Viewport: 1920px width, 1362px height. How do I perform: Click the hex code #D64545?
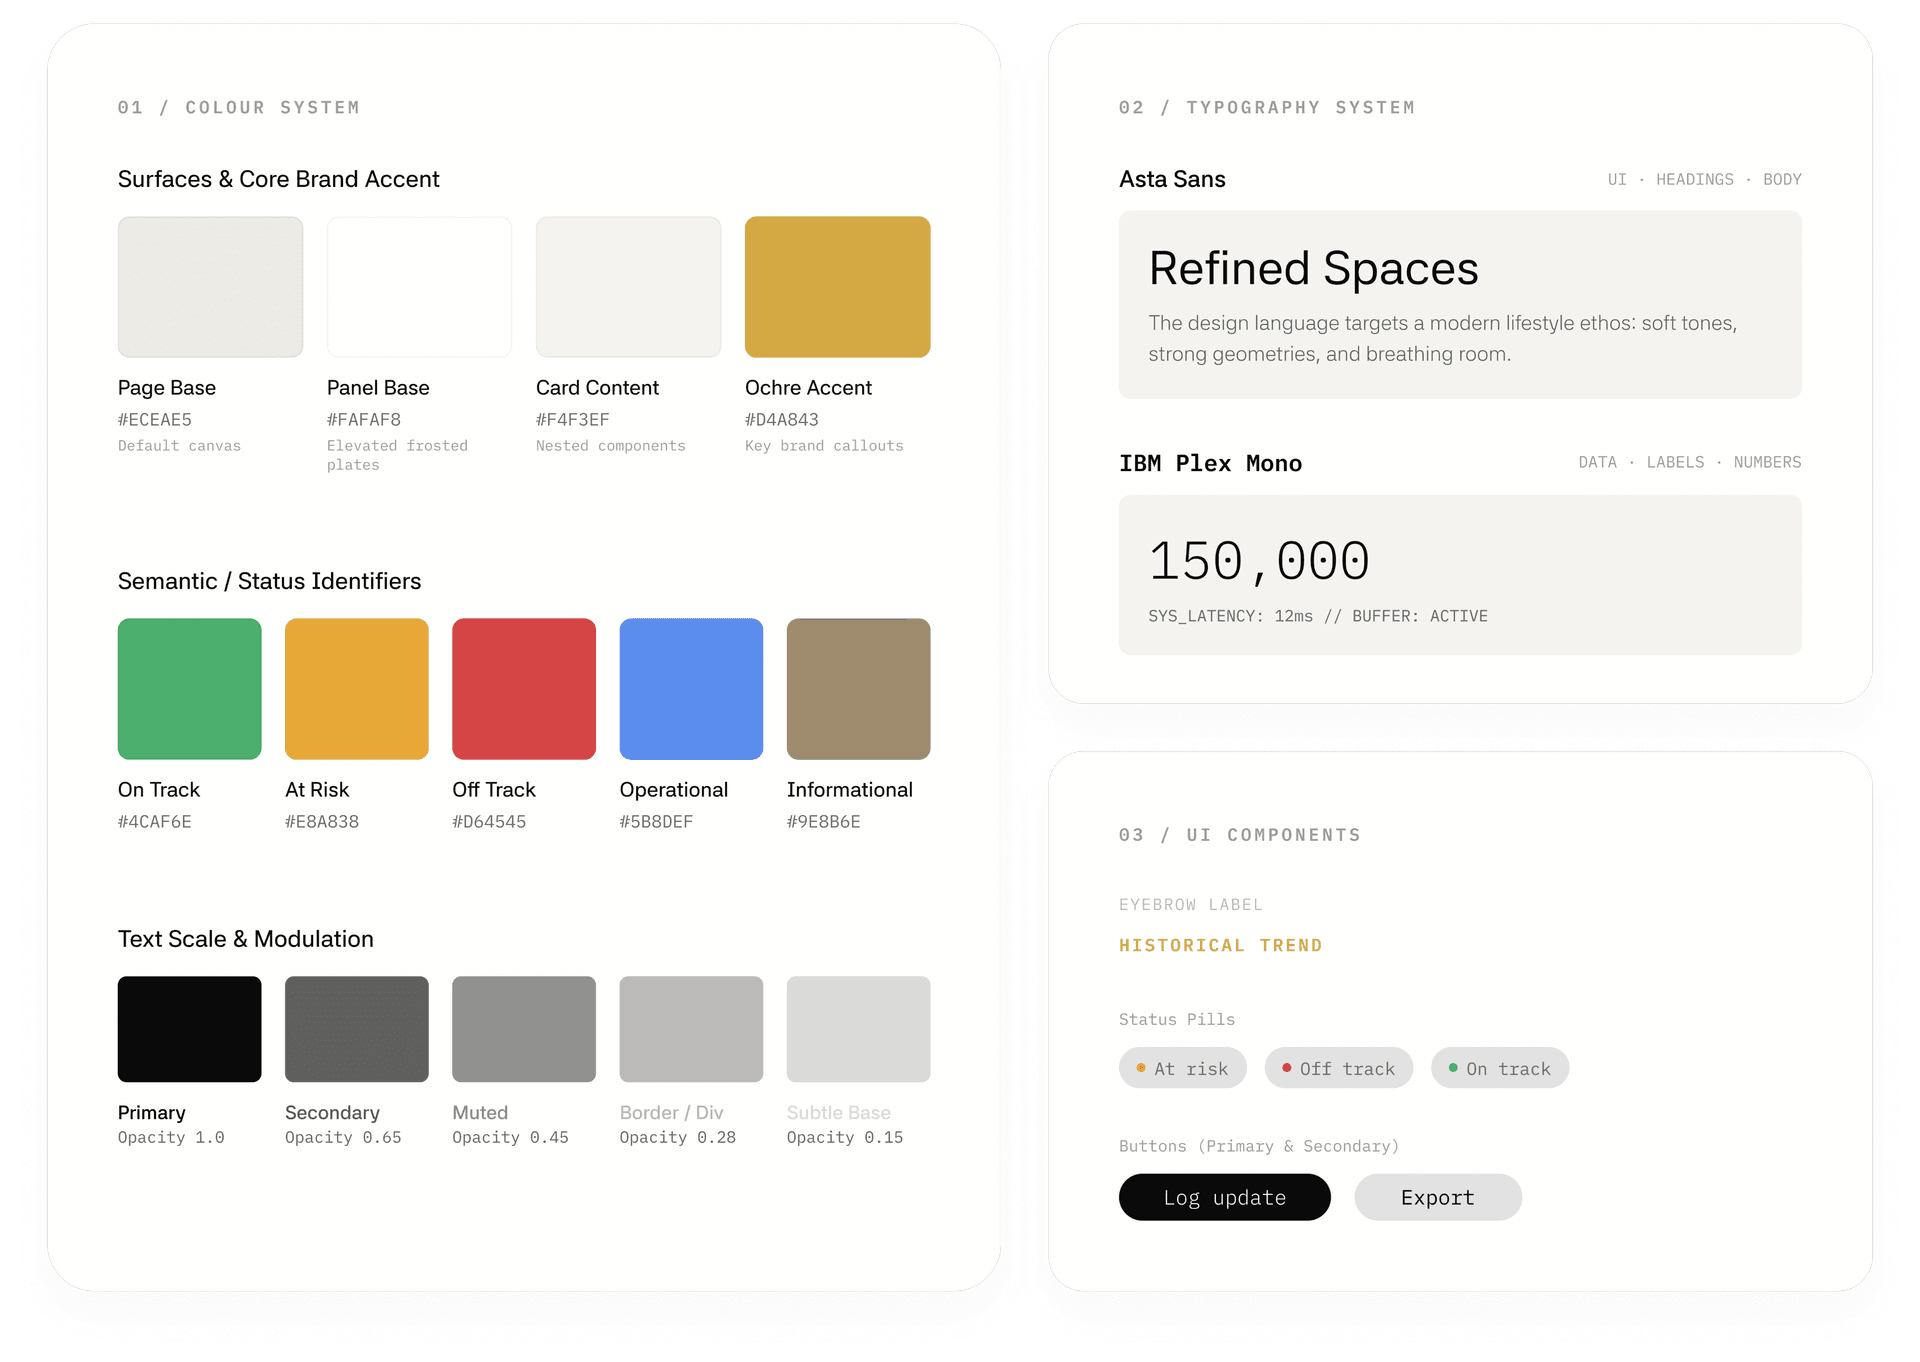(x=489, y=822)
